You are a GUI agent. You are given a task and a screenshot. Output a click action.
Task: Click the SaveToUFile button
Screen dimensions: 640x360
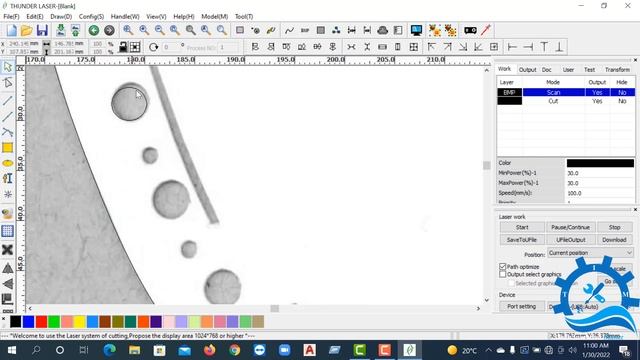(522, 240)
